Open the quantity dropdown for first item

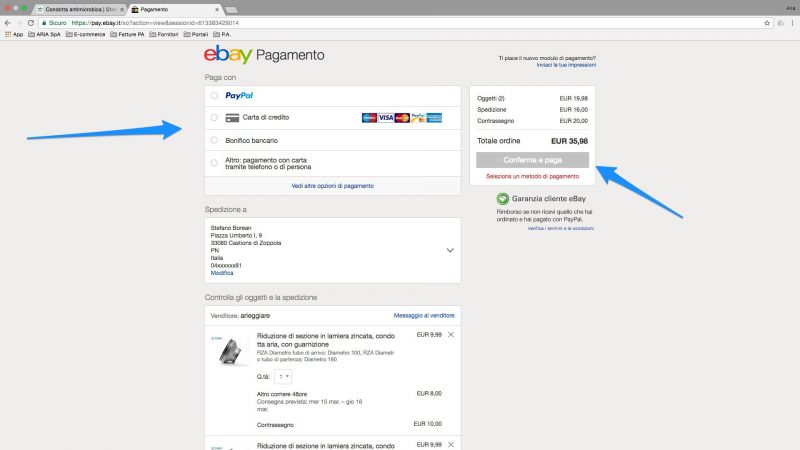pyautogui.click(x=282, y=376)
